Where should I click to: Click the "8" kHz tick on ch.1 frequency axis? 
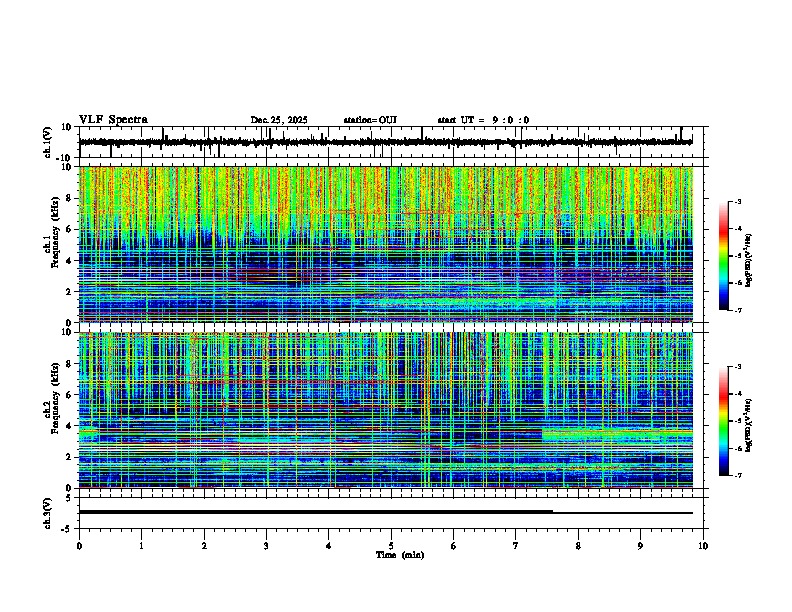[x=69, y=198]
